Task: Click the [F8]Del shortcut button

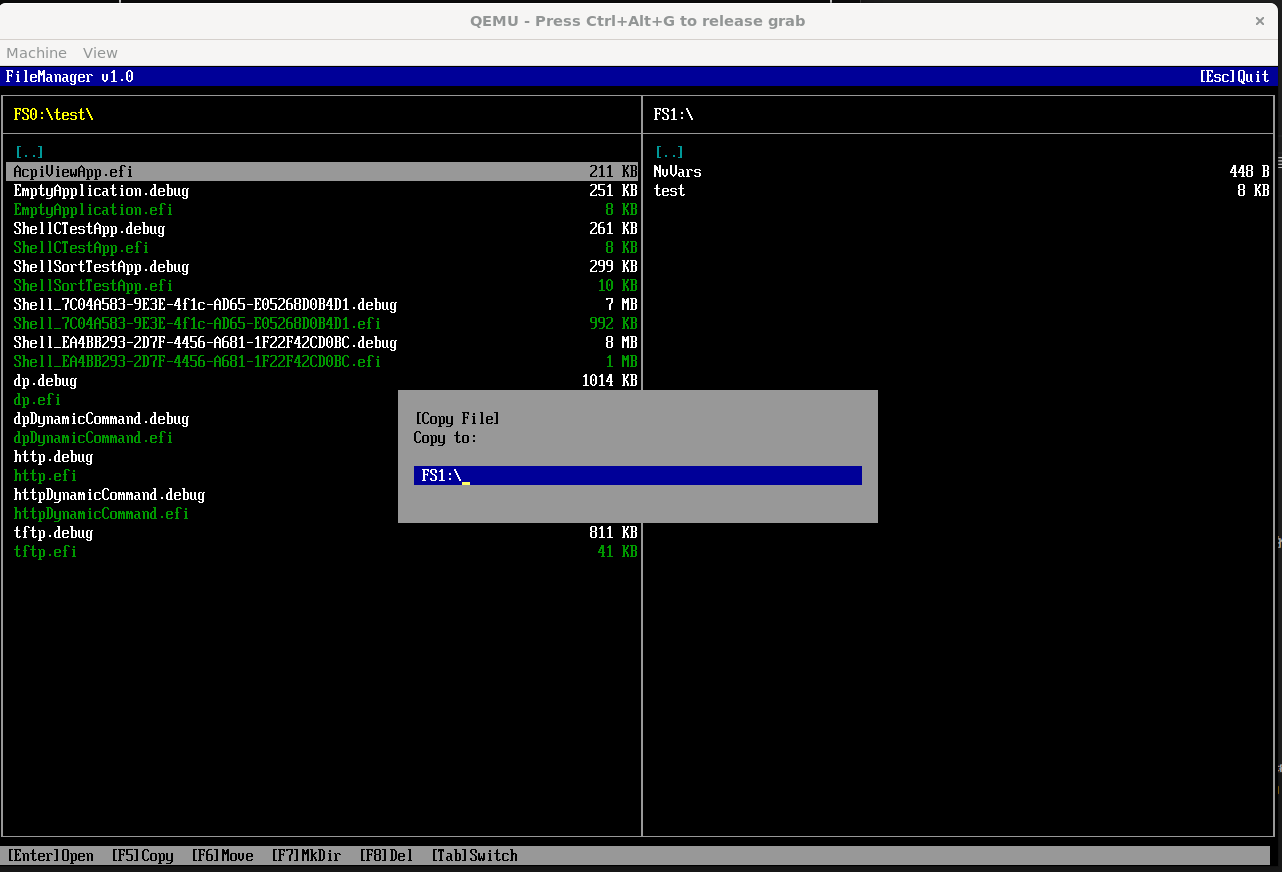Action: coord(386,856)
